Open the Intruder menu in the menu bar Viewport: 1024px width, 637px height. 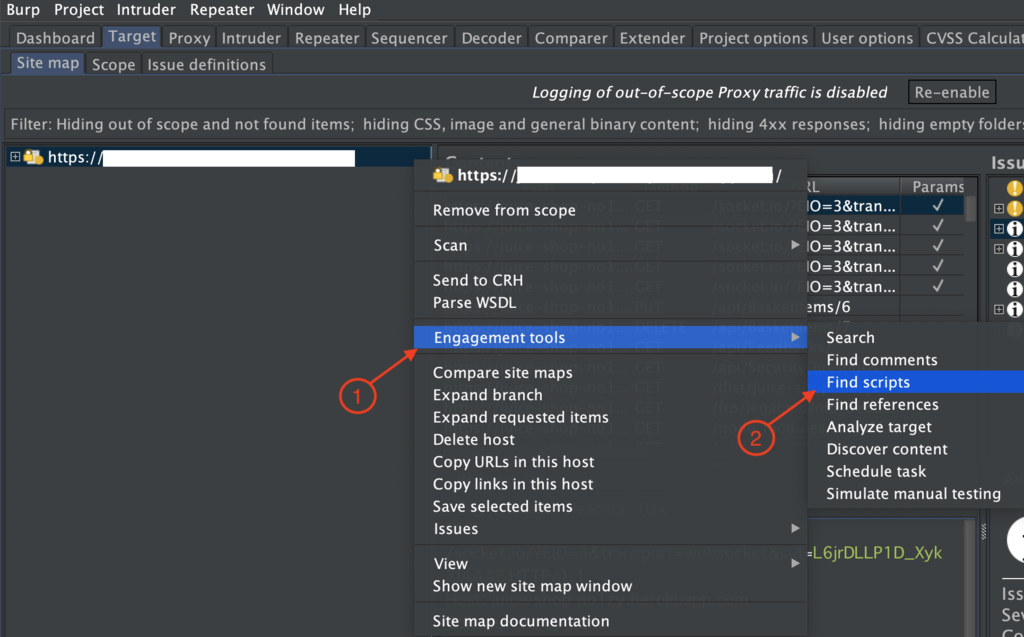[146, 10]
